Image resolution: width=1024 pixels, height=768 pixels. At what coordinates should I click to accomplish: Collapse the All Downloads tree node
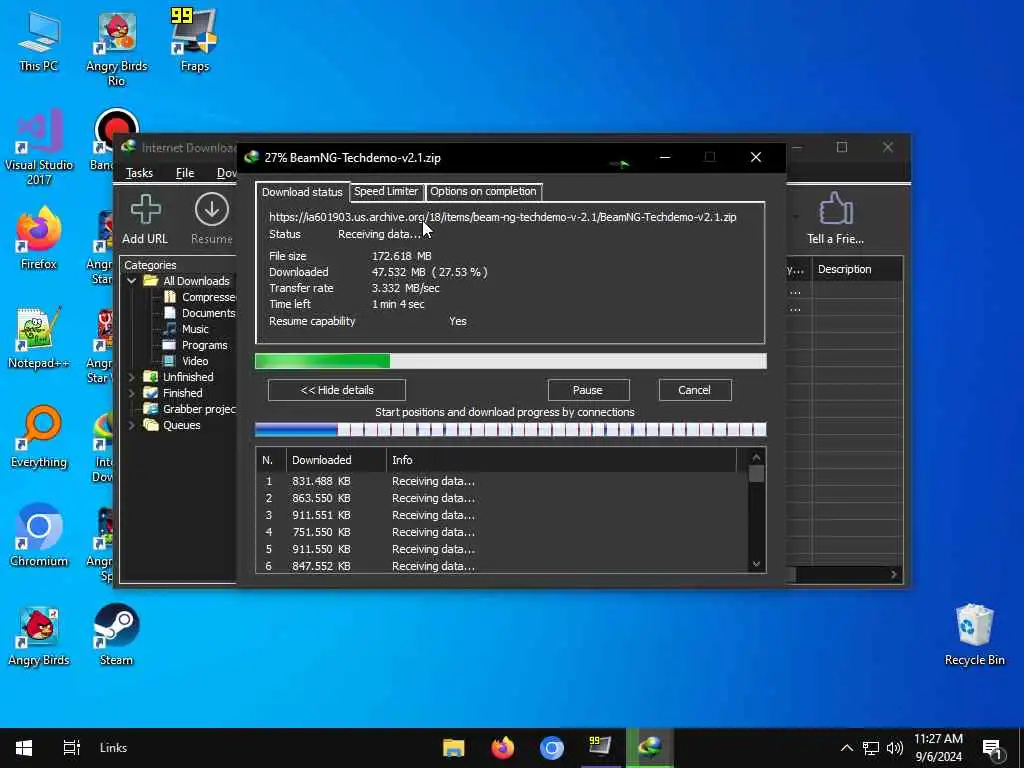click(x=131, y=281)
